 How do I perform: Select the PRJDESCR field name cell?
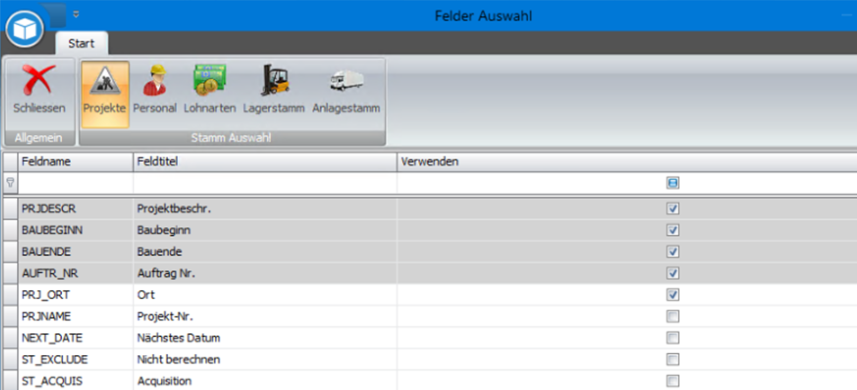76,209
